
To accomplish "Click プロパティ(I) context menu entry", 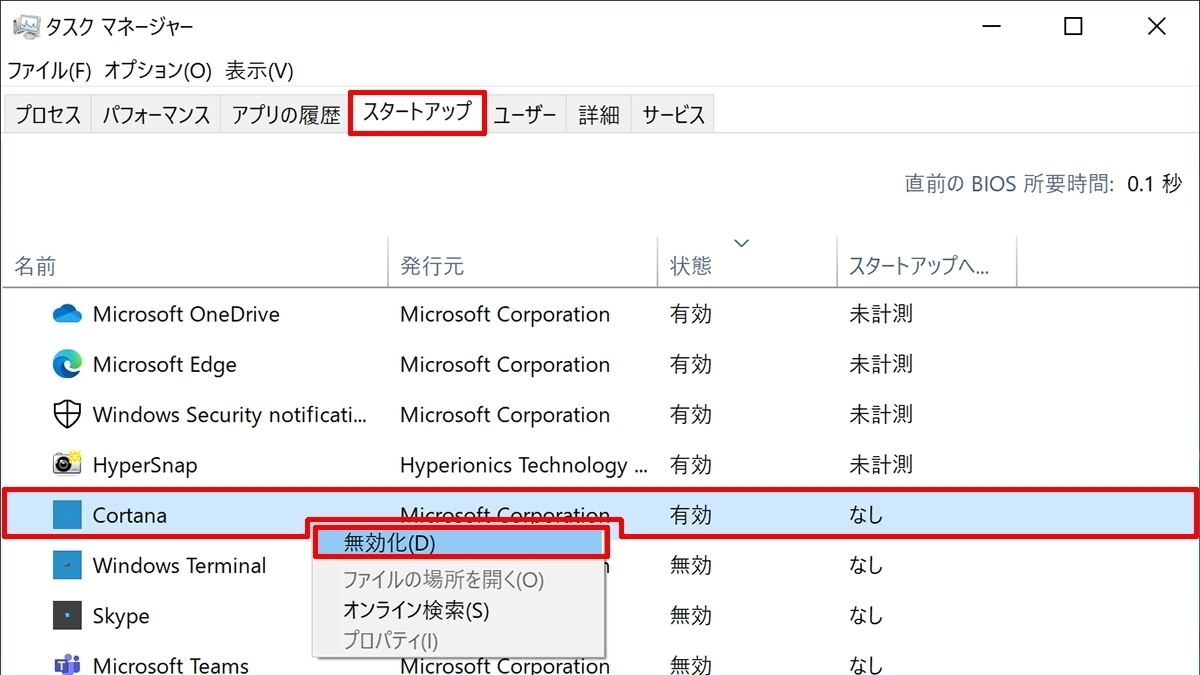I will click(x=459, y=641).
